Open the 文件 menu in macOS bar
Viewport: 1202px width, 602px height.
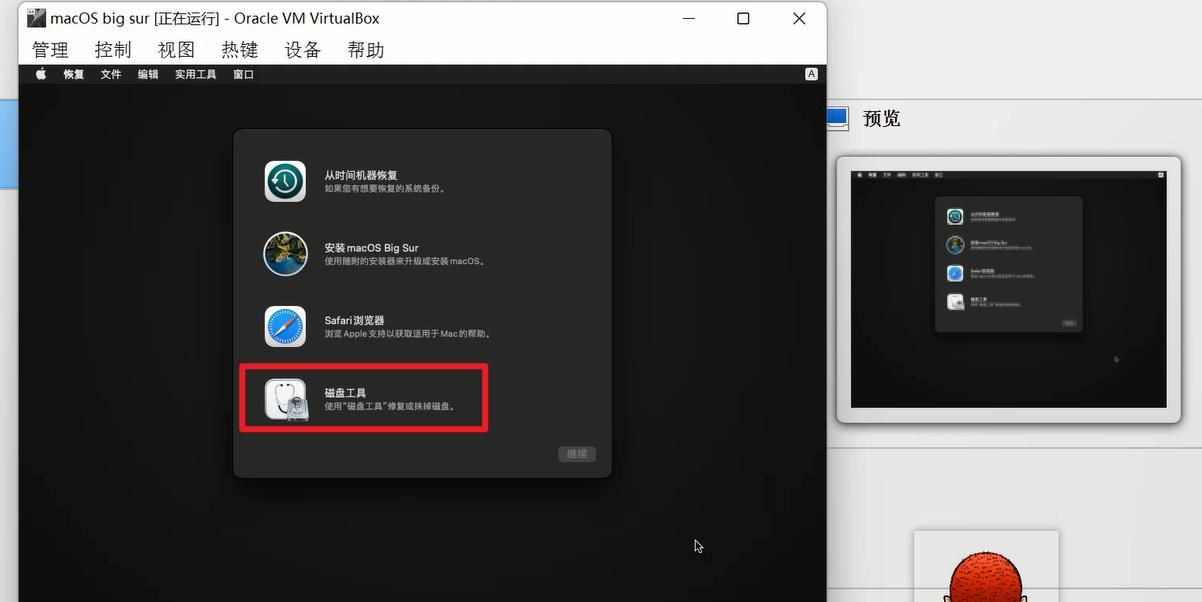(x=111, y=74)
